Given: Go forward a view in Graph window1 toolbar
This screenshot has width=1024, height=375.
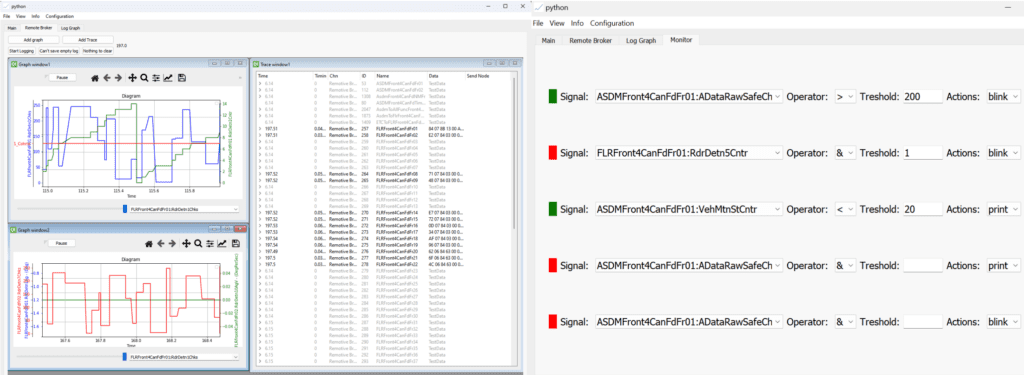Looking at the screenshot, I should 118,78.
